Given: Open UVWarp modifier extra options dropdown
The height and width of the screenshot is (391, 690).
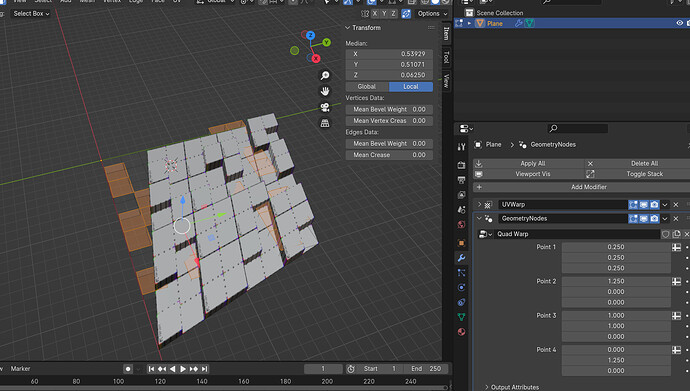Looking at the screenshot, I should 665,205.
